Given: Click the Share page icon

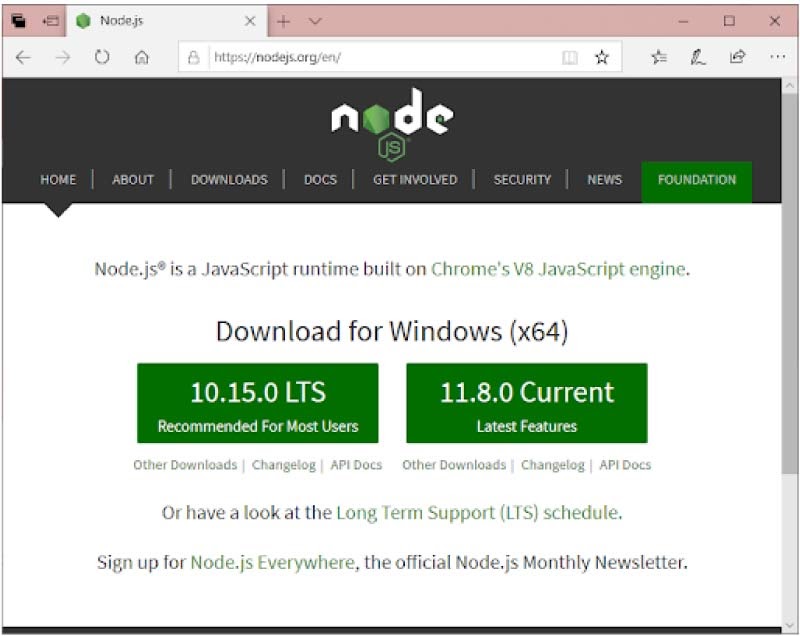Looking at the screenshot, I should (x=737, y=57).
